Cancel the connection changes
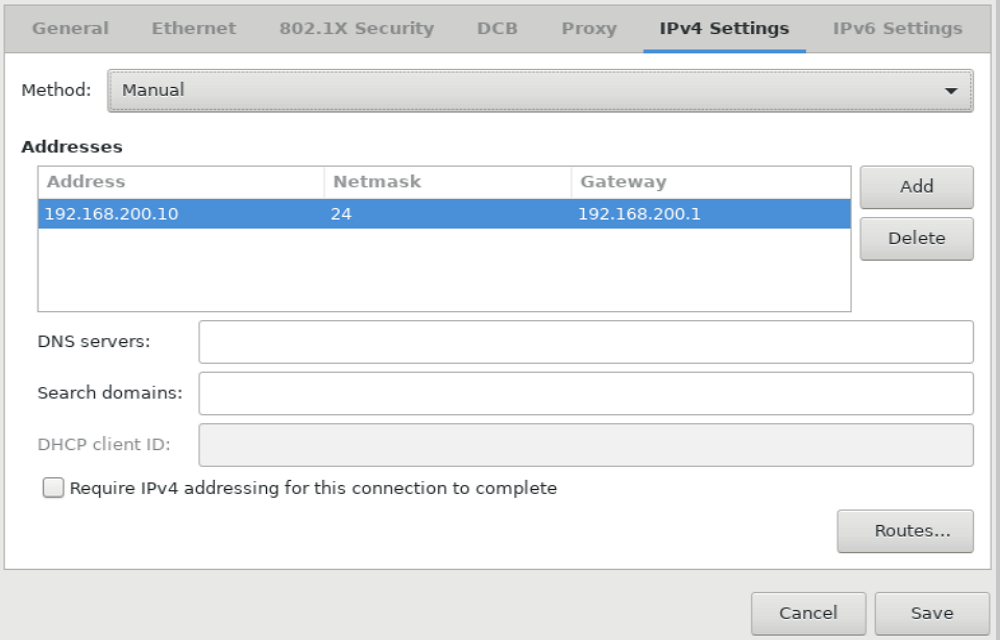Screen dimensions: 1000x640 pyautogui.click(x=808, y=613)
